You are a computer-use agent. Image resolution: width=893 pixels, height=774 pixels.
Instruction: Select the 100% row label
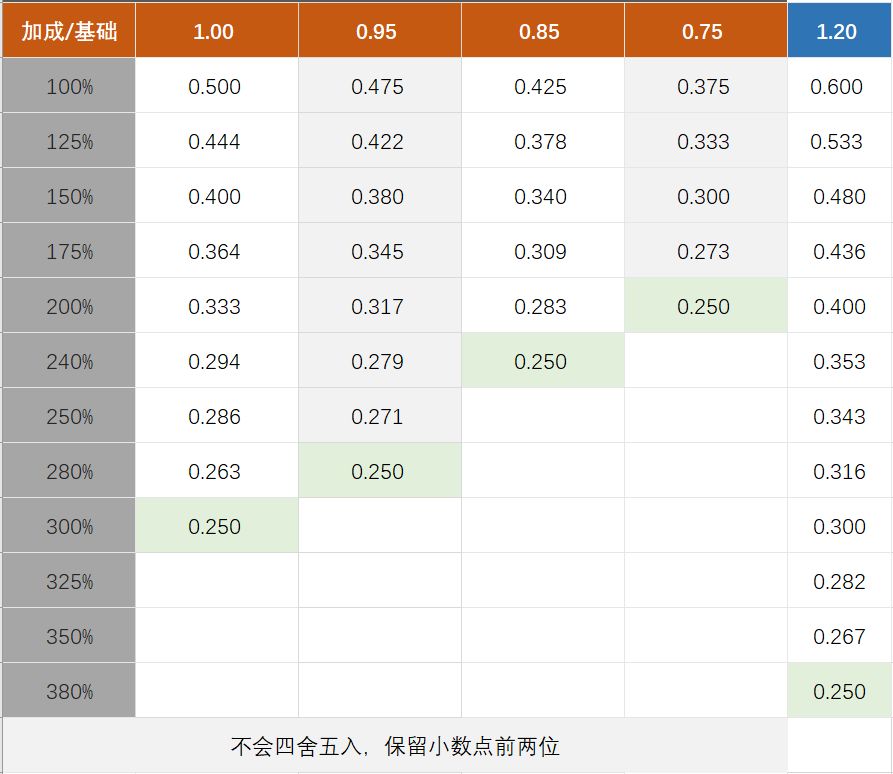[x=69, y=87]
